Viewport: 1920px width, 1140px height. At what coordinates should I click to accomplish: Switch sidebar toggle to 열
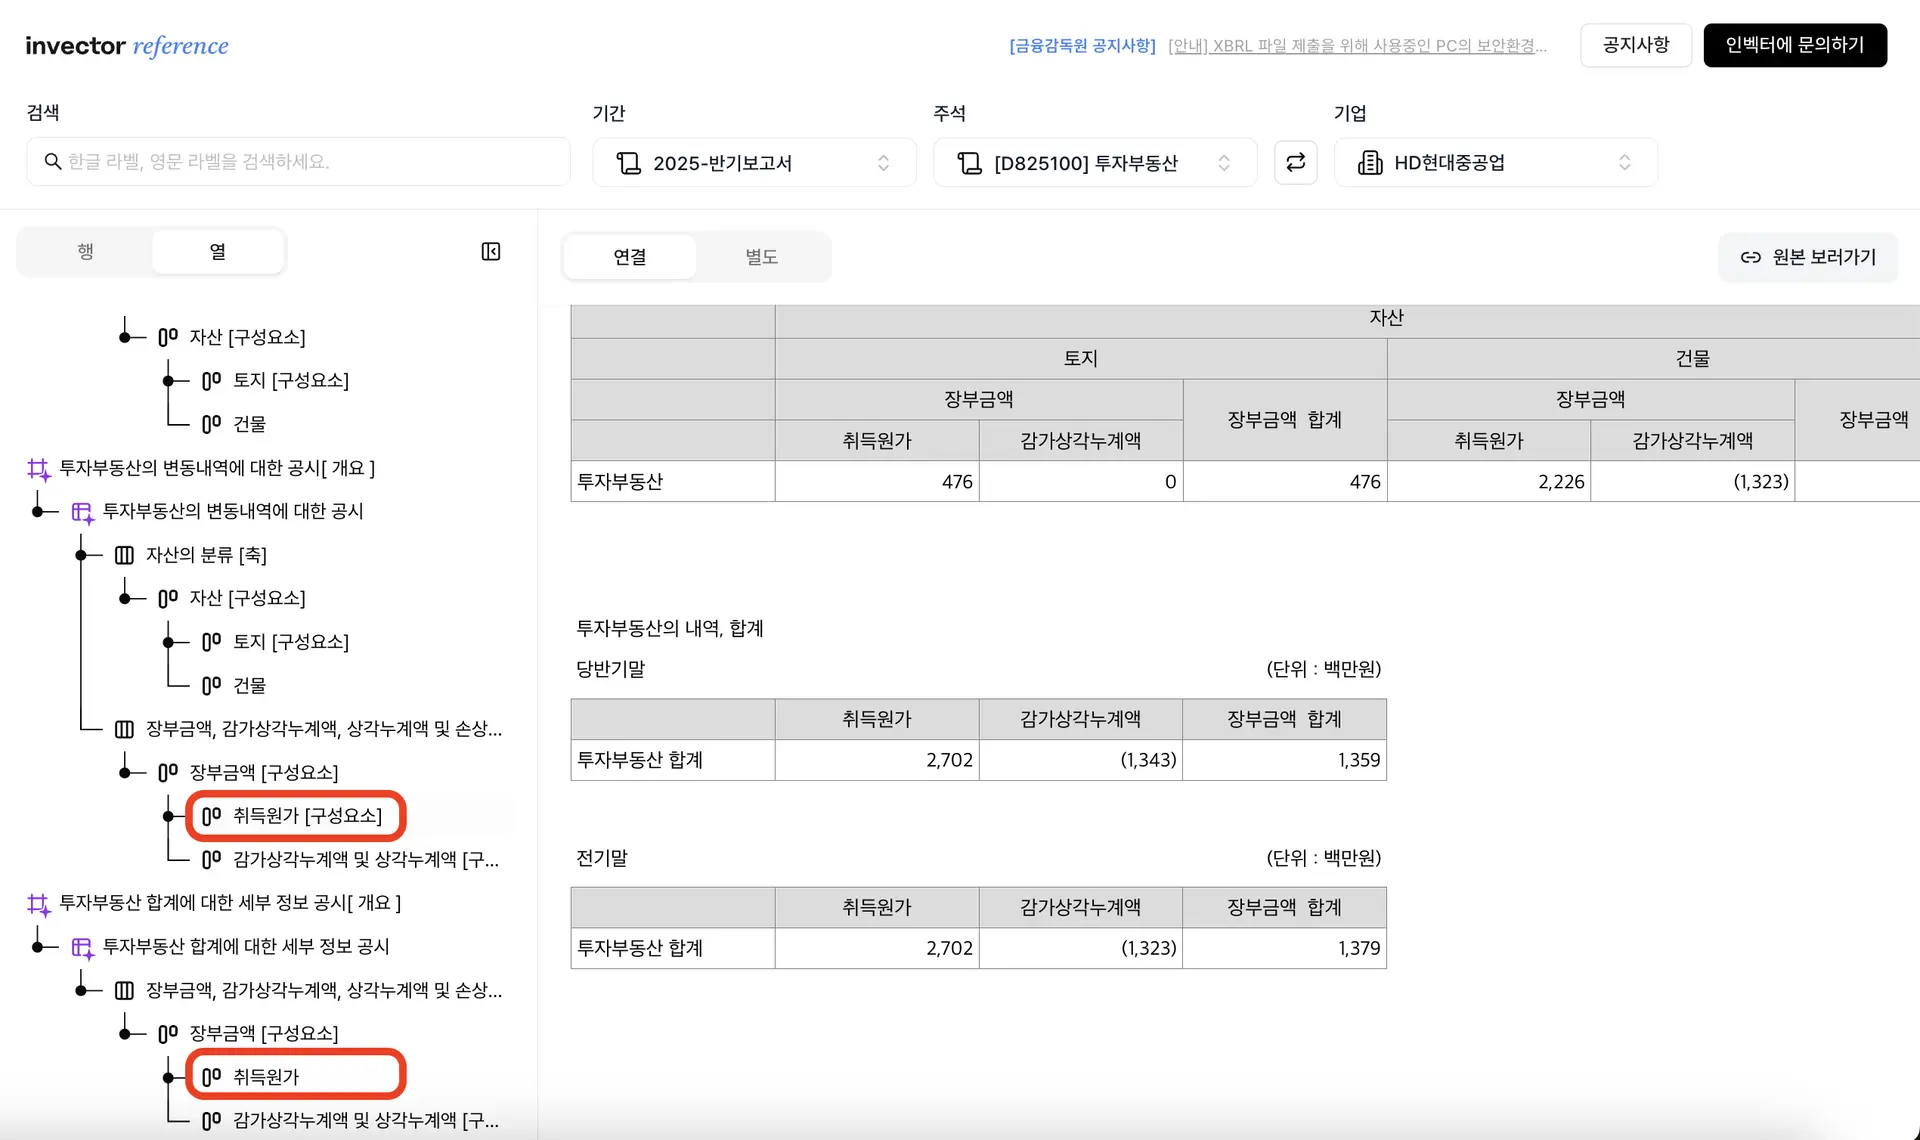pos(217,251)
